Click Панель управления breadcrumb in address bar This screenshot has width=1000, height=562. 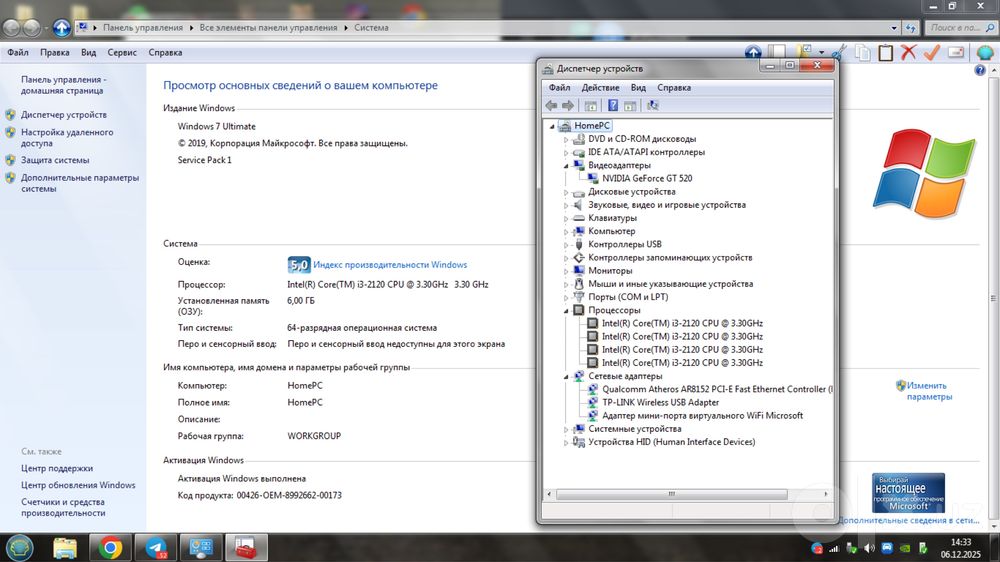pyautogui.click(x=143, y=28)
